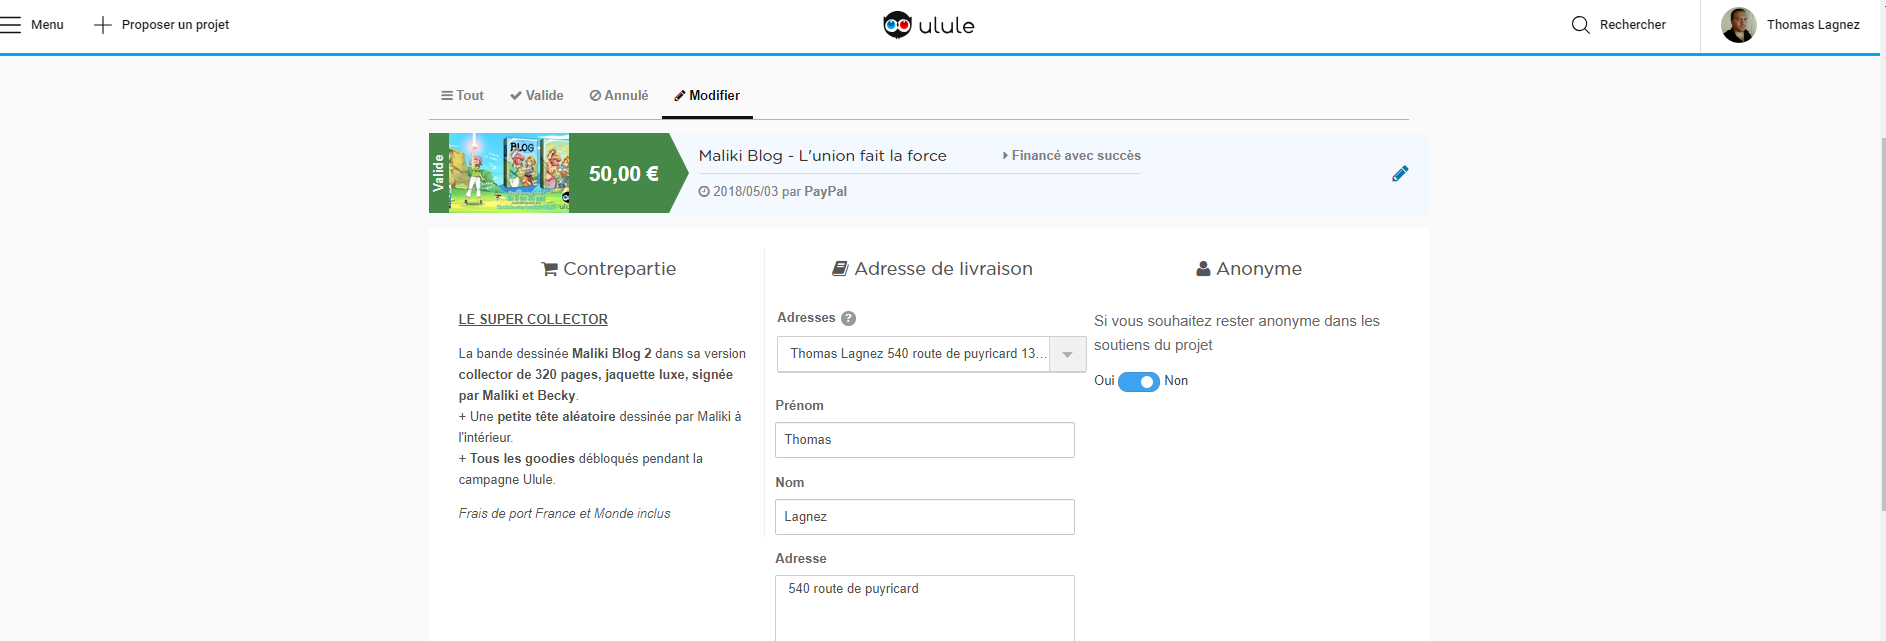Click the Rechercher magnifier icon
1886x641 pixels.
[1580, 25]
